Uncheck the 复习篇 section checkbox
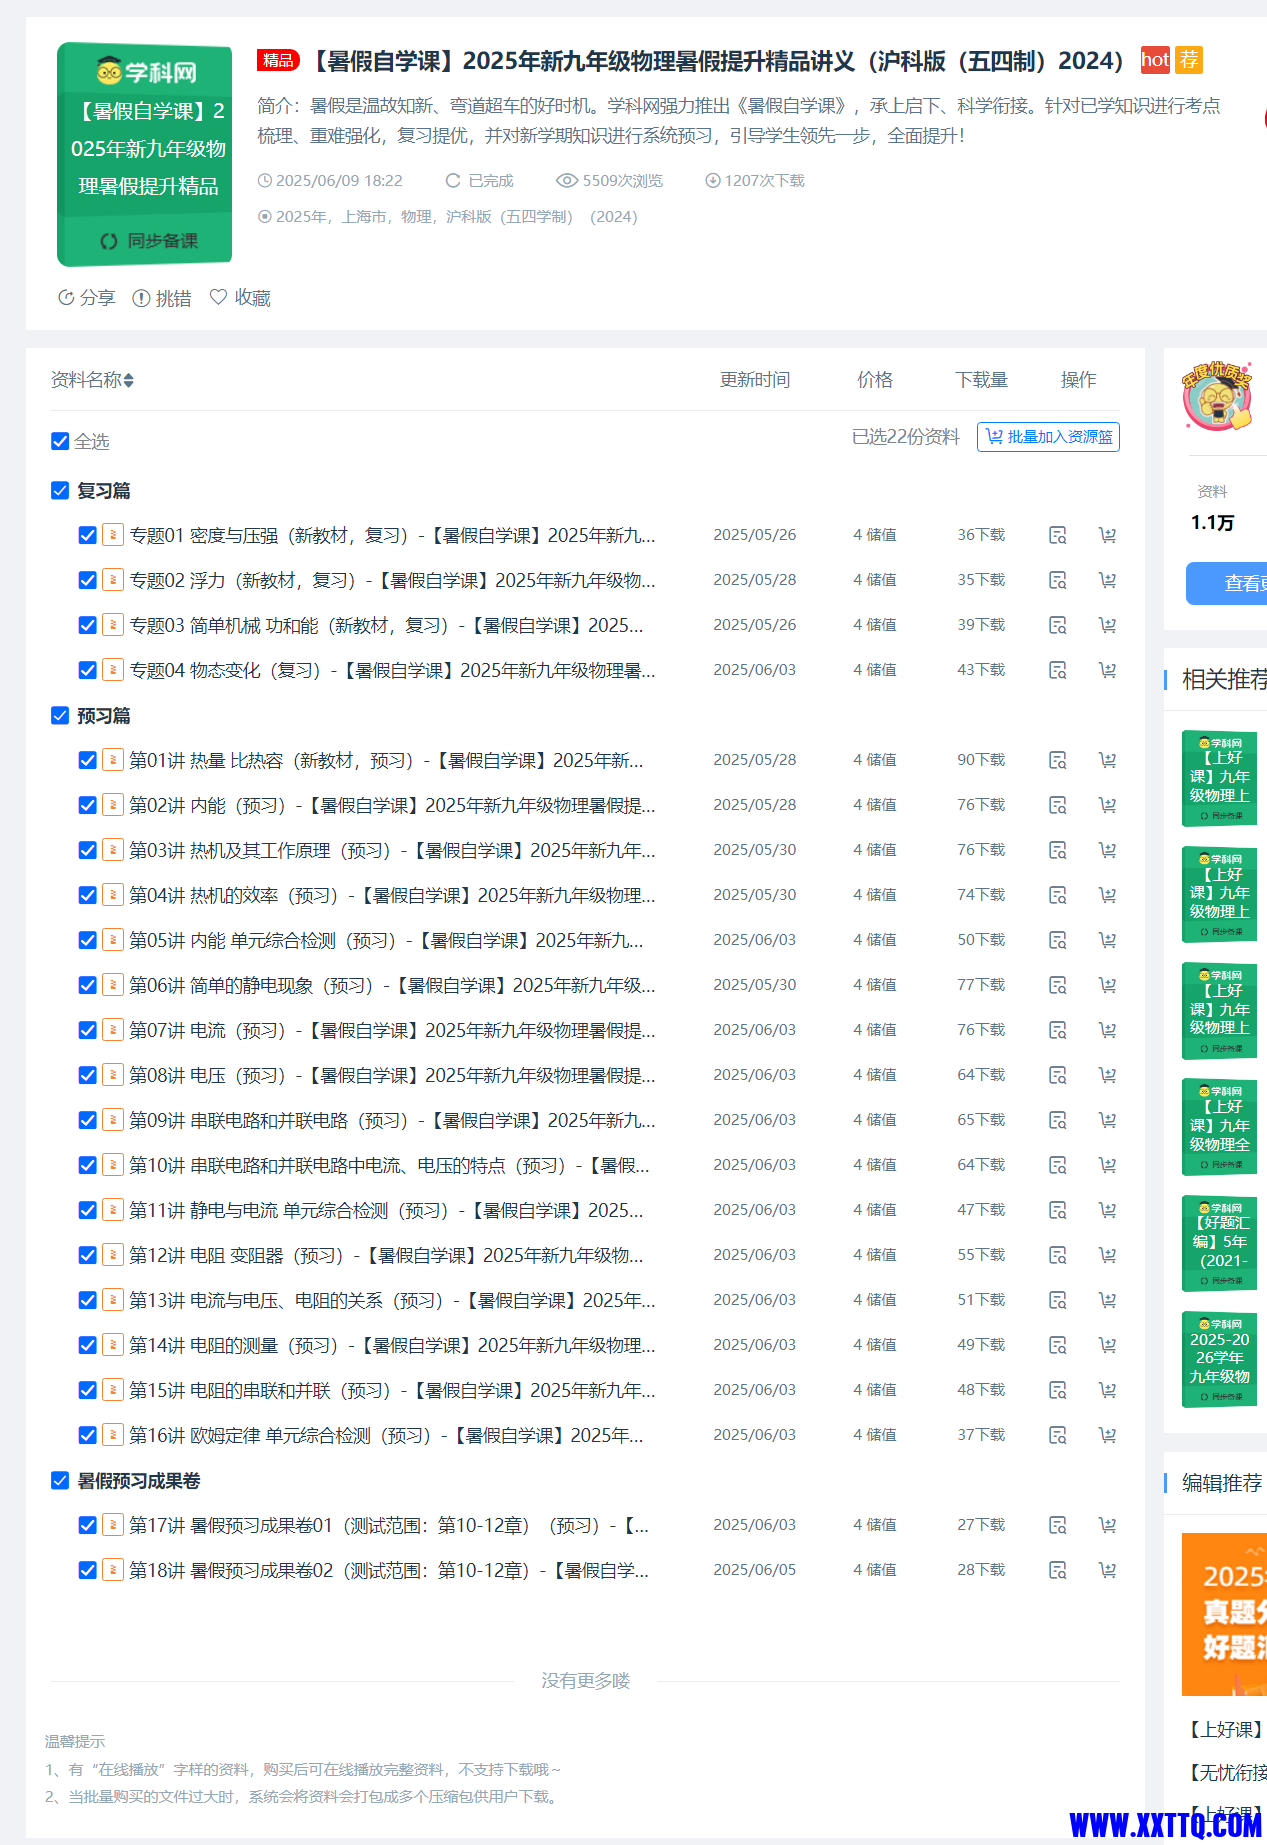The height and width of the screenshot is (1845, 1267). coord(60,490)
